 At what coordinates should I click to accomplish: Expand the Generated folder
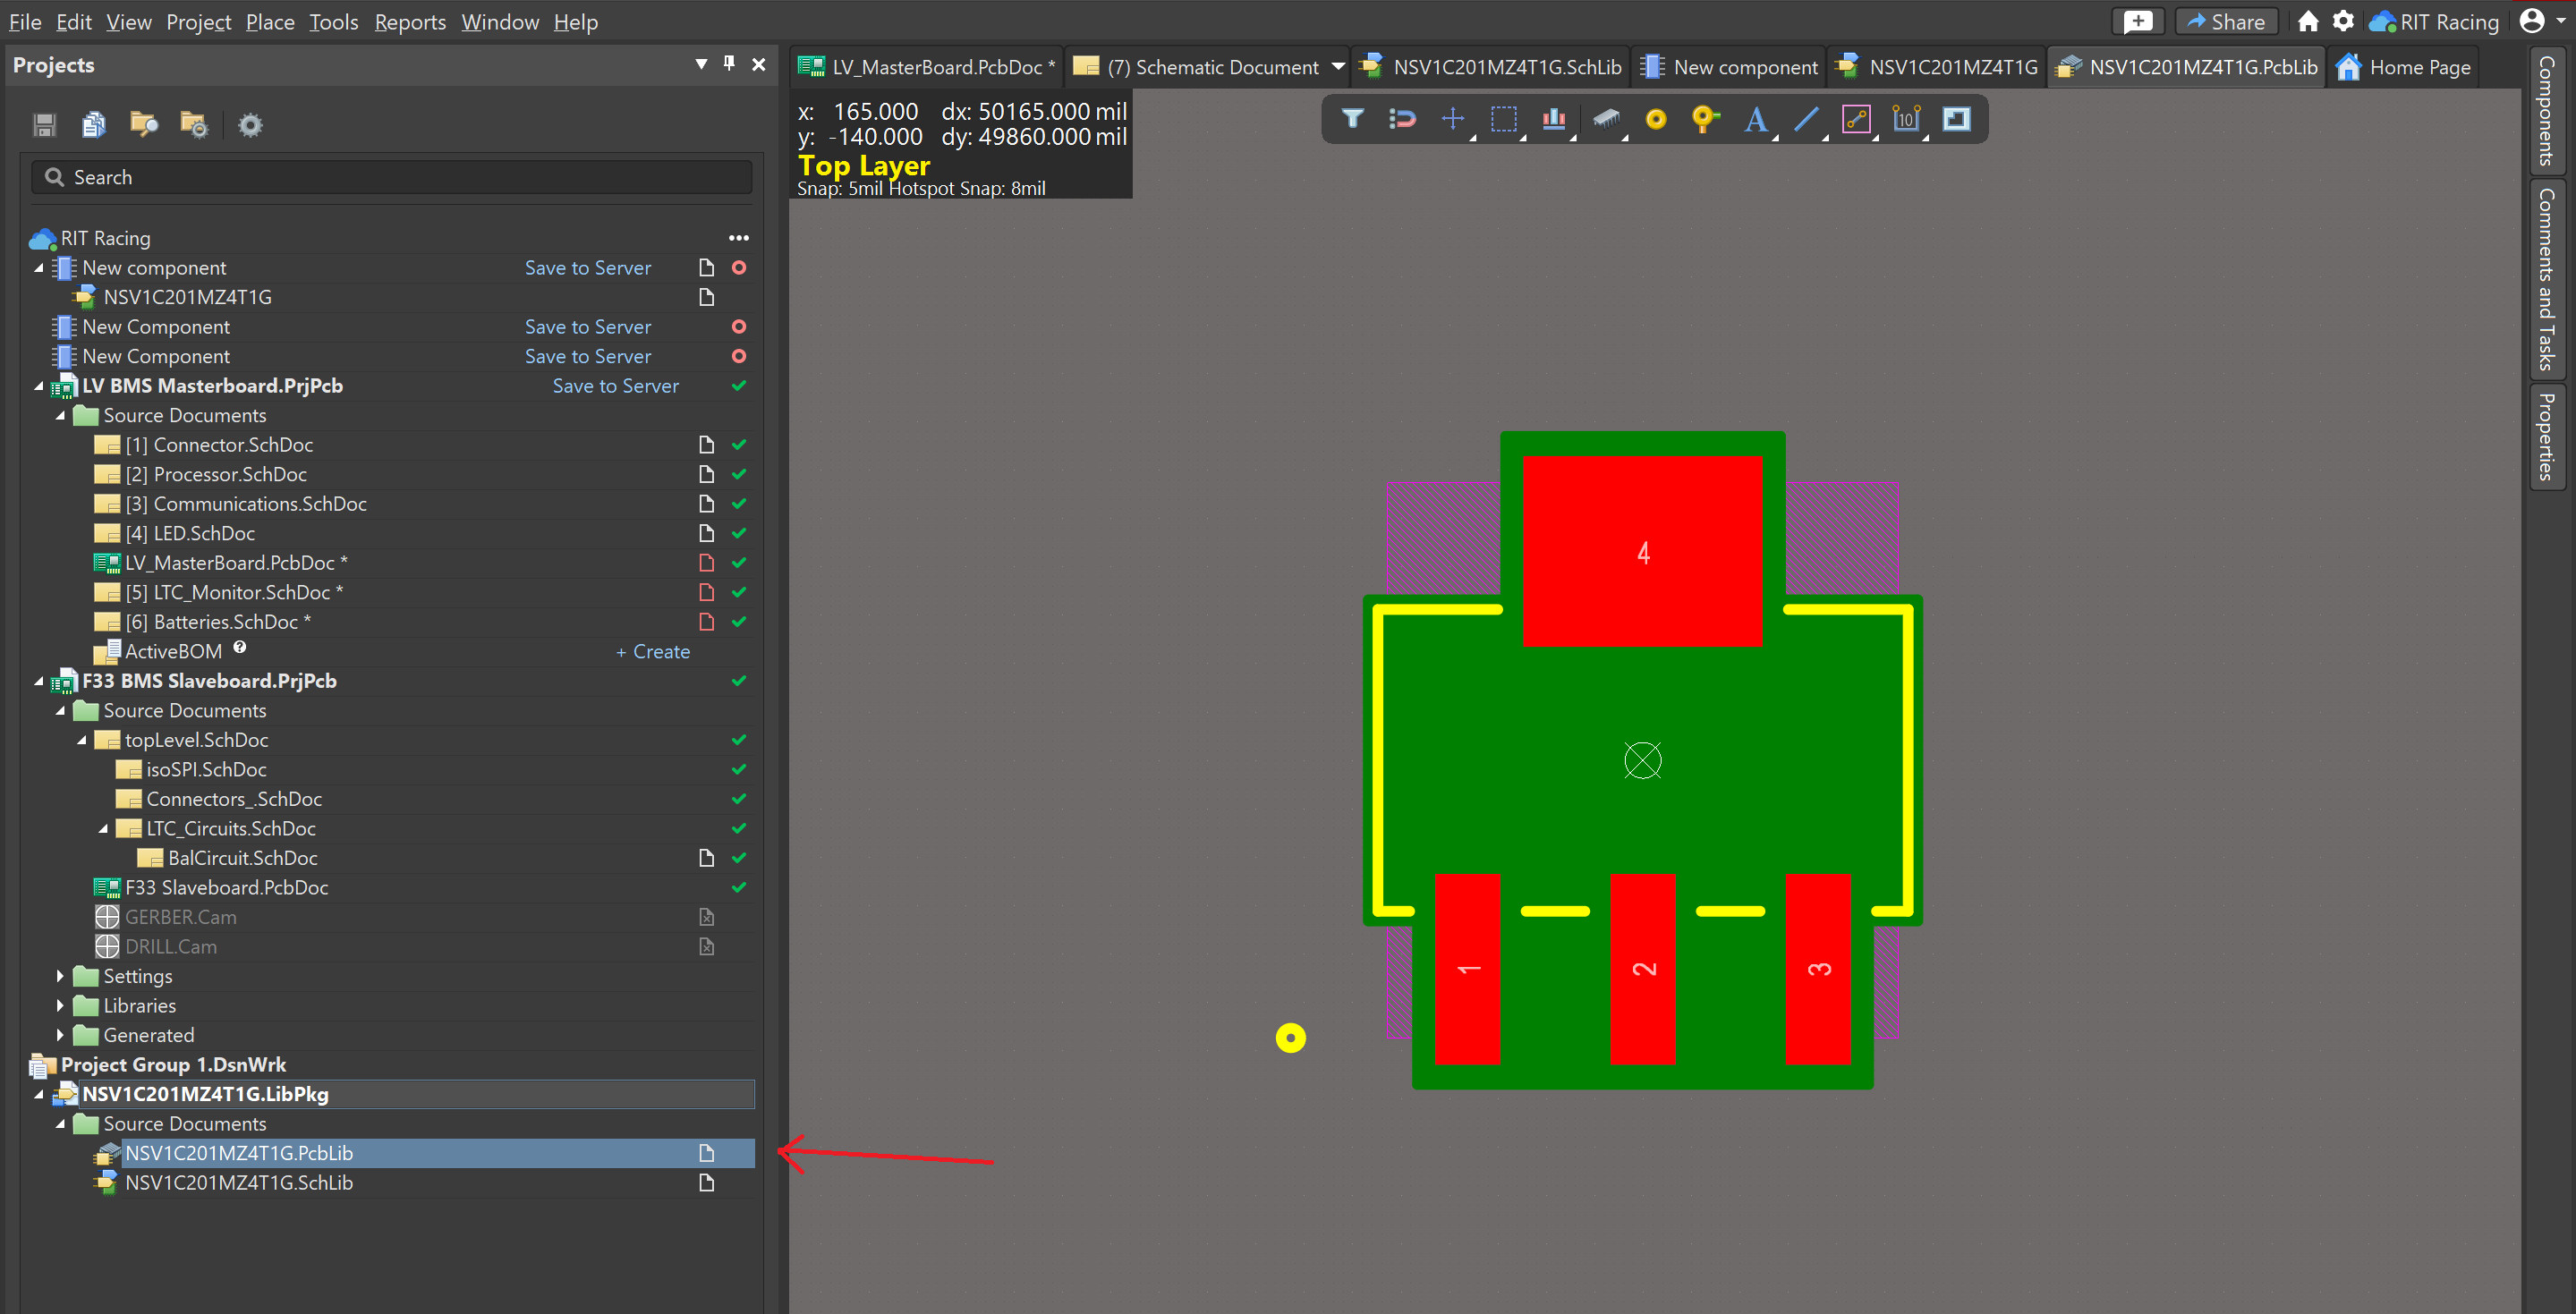pos(60,1035)
